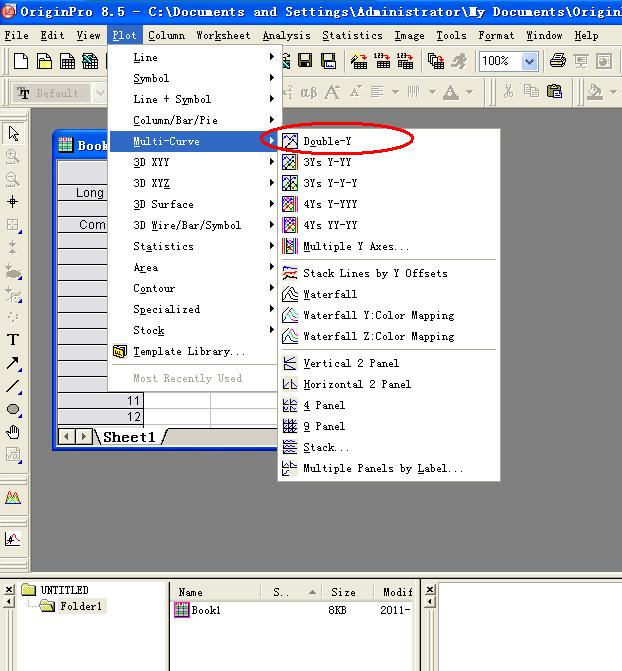This screenshot has width=622, height=671.
Task: Click the Font Color A icon
Action: pos(451,92)
